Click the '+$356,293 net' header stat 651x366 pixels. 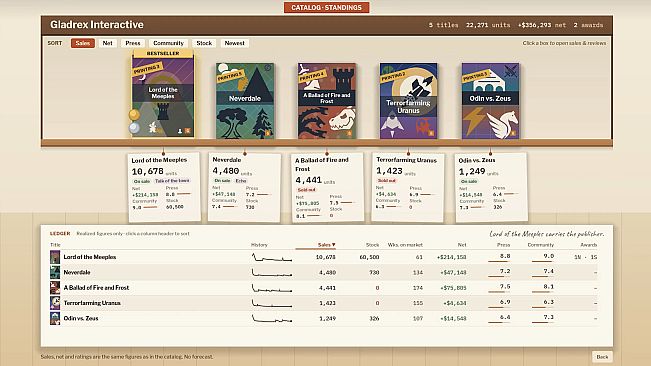coord(542,25)
